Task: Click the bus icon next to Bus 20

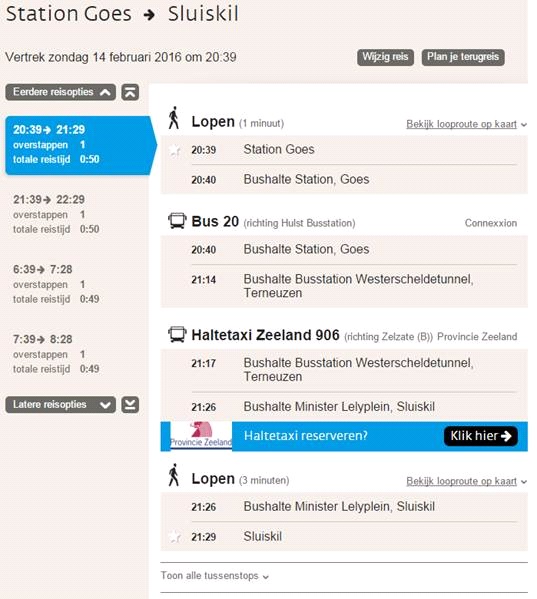Action: click(x=177, y=221)
